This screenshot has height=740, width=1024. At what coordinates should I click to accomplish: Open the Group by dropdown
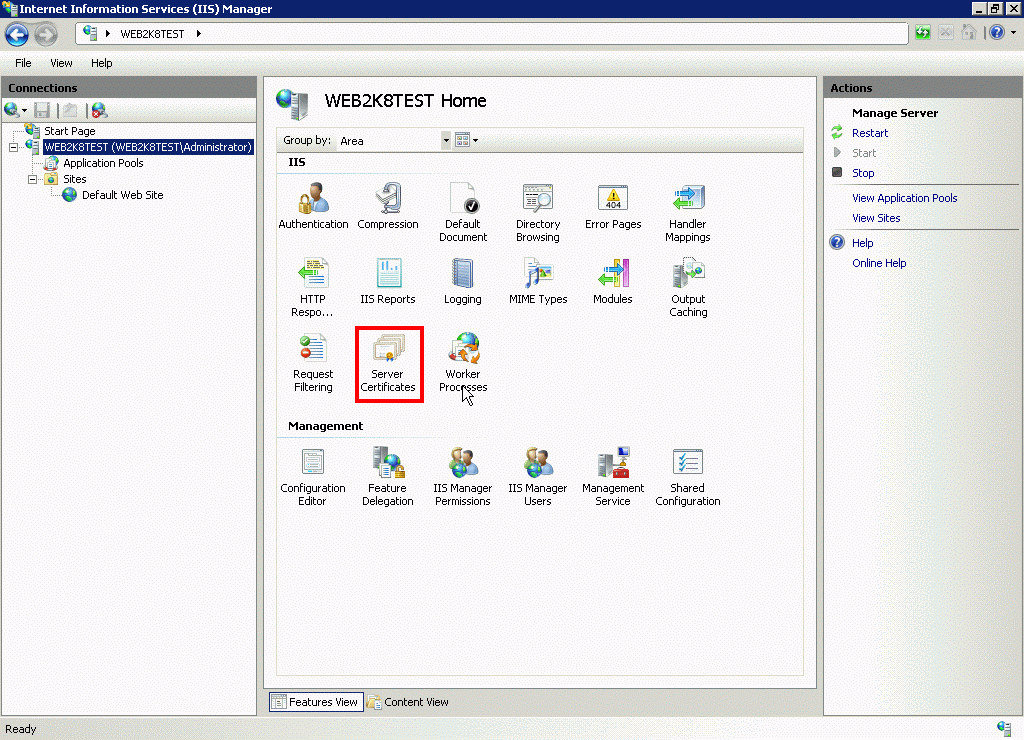pyautogui.click(x=446, y=141)
